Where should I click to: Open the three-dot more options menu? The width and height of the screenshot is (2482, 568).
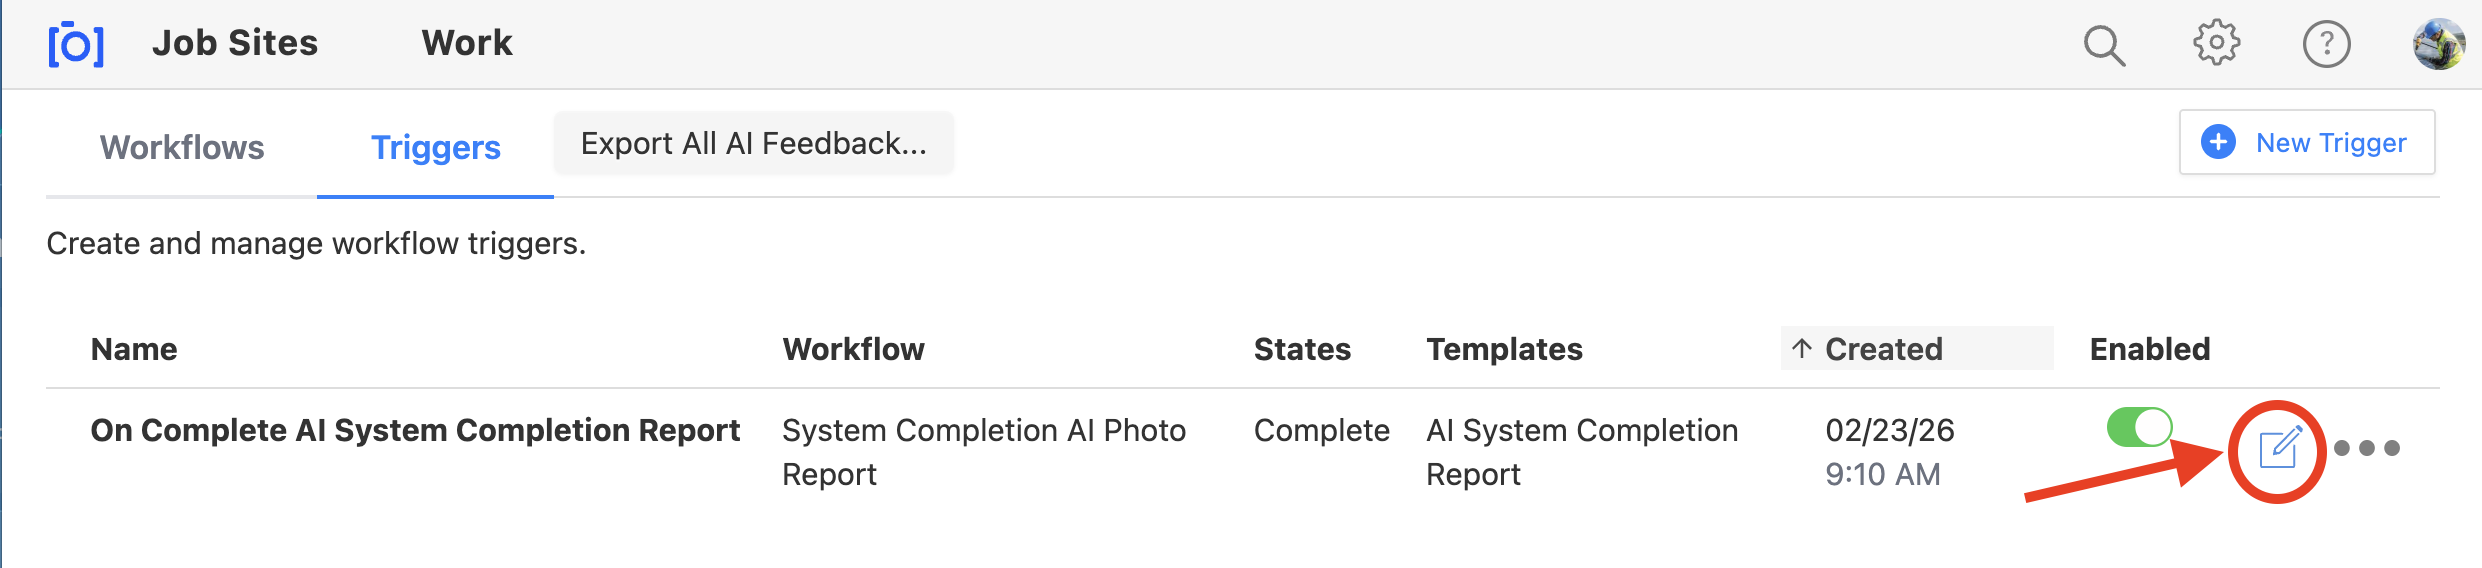click(2366, 448)
